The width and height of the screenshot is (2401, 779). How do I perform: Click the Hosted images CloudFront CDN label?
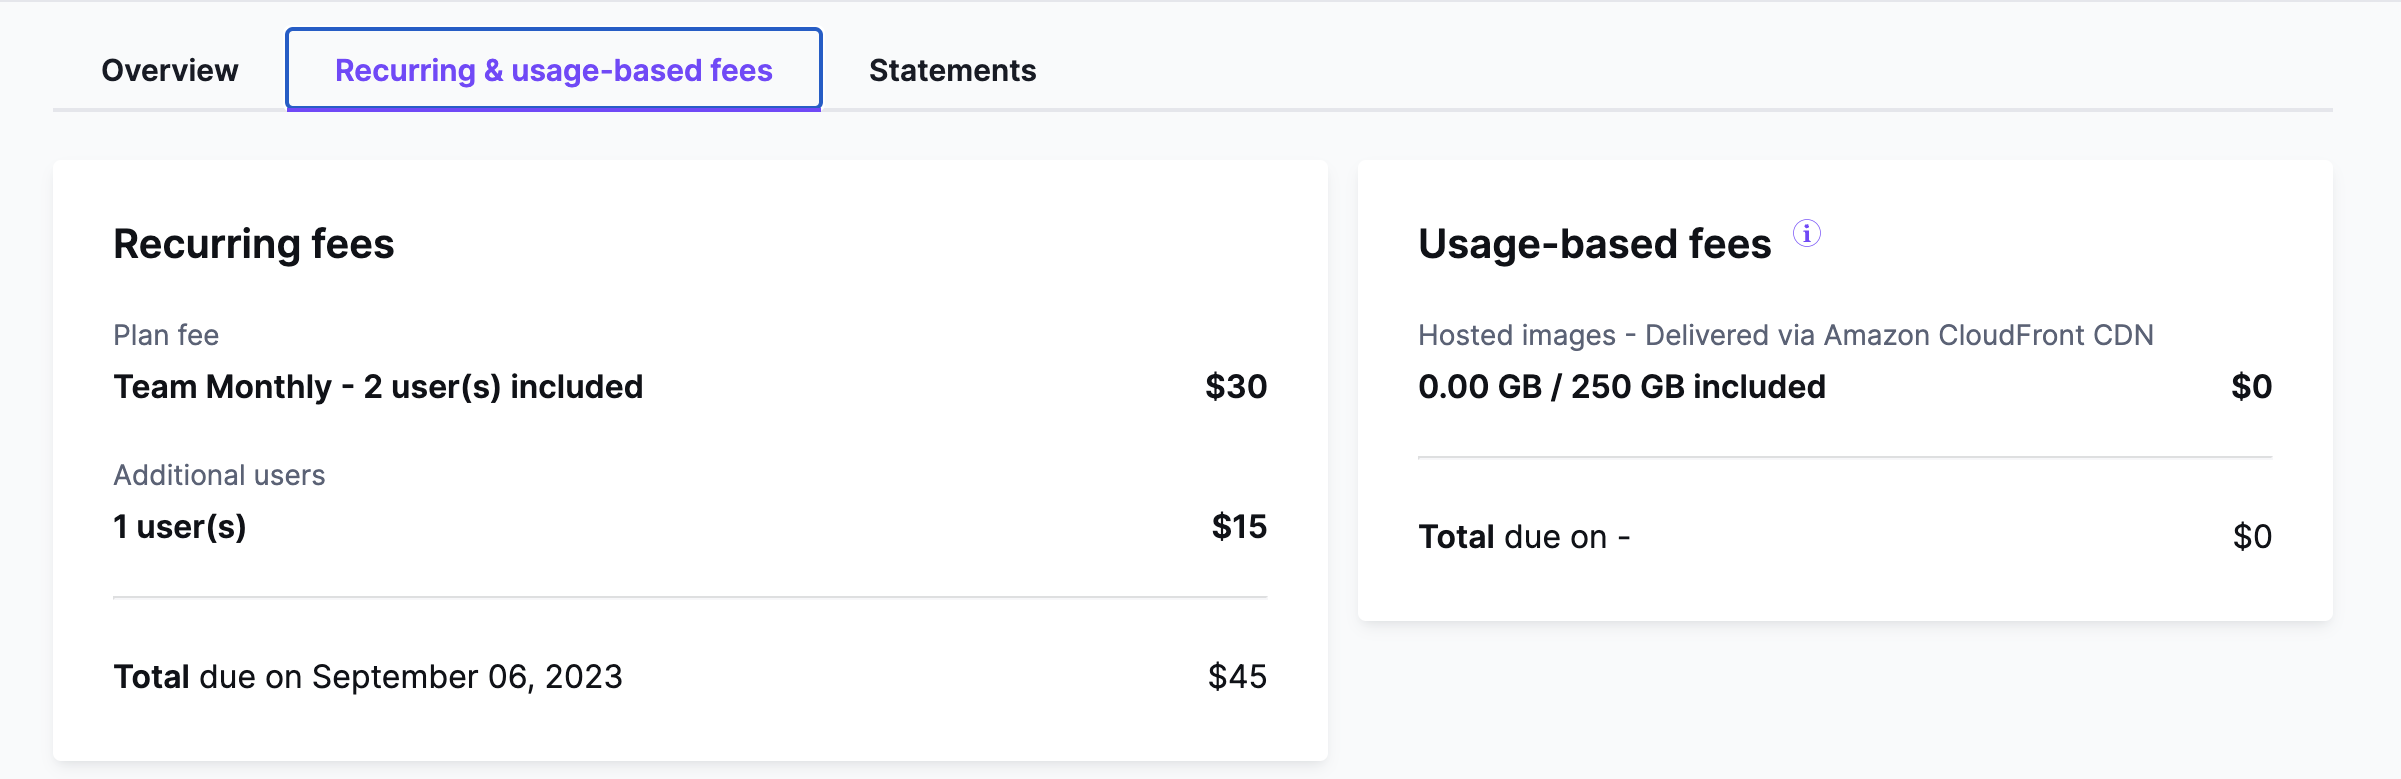[x=1786, y=335]
